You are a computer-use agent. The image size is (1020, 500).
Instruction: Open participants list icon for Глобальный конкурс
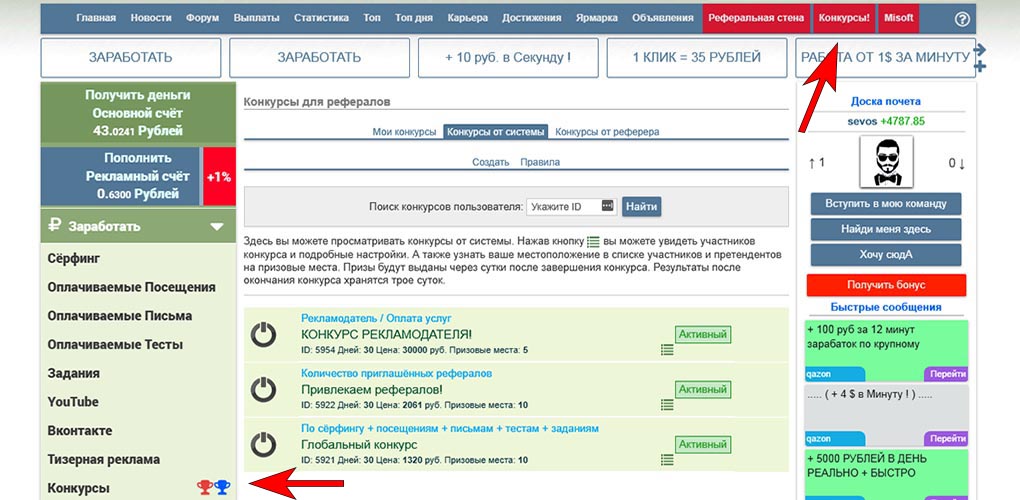[x=667, y=460]
